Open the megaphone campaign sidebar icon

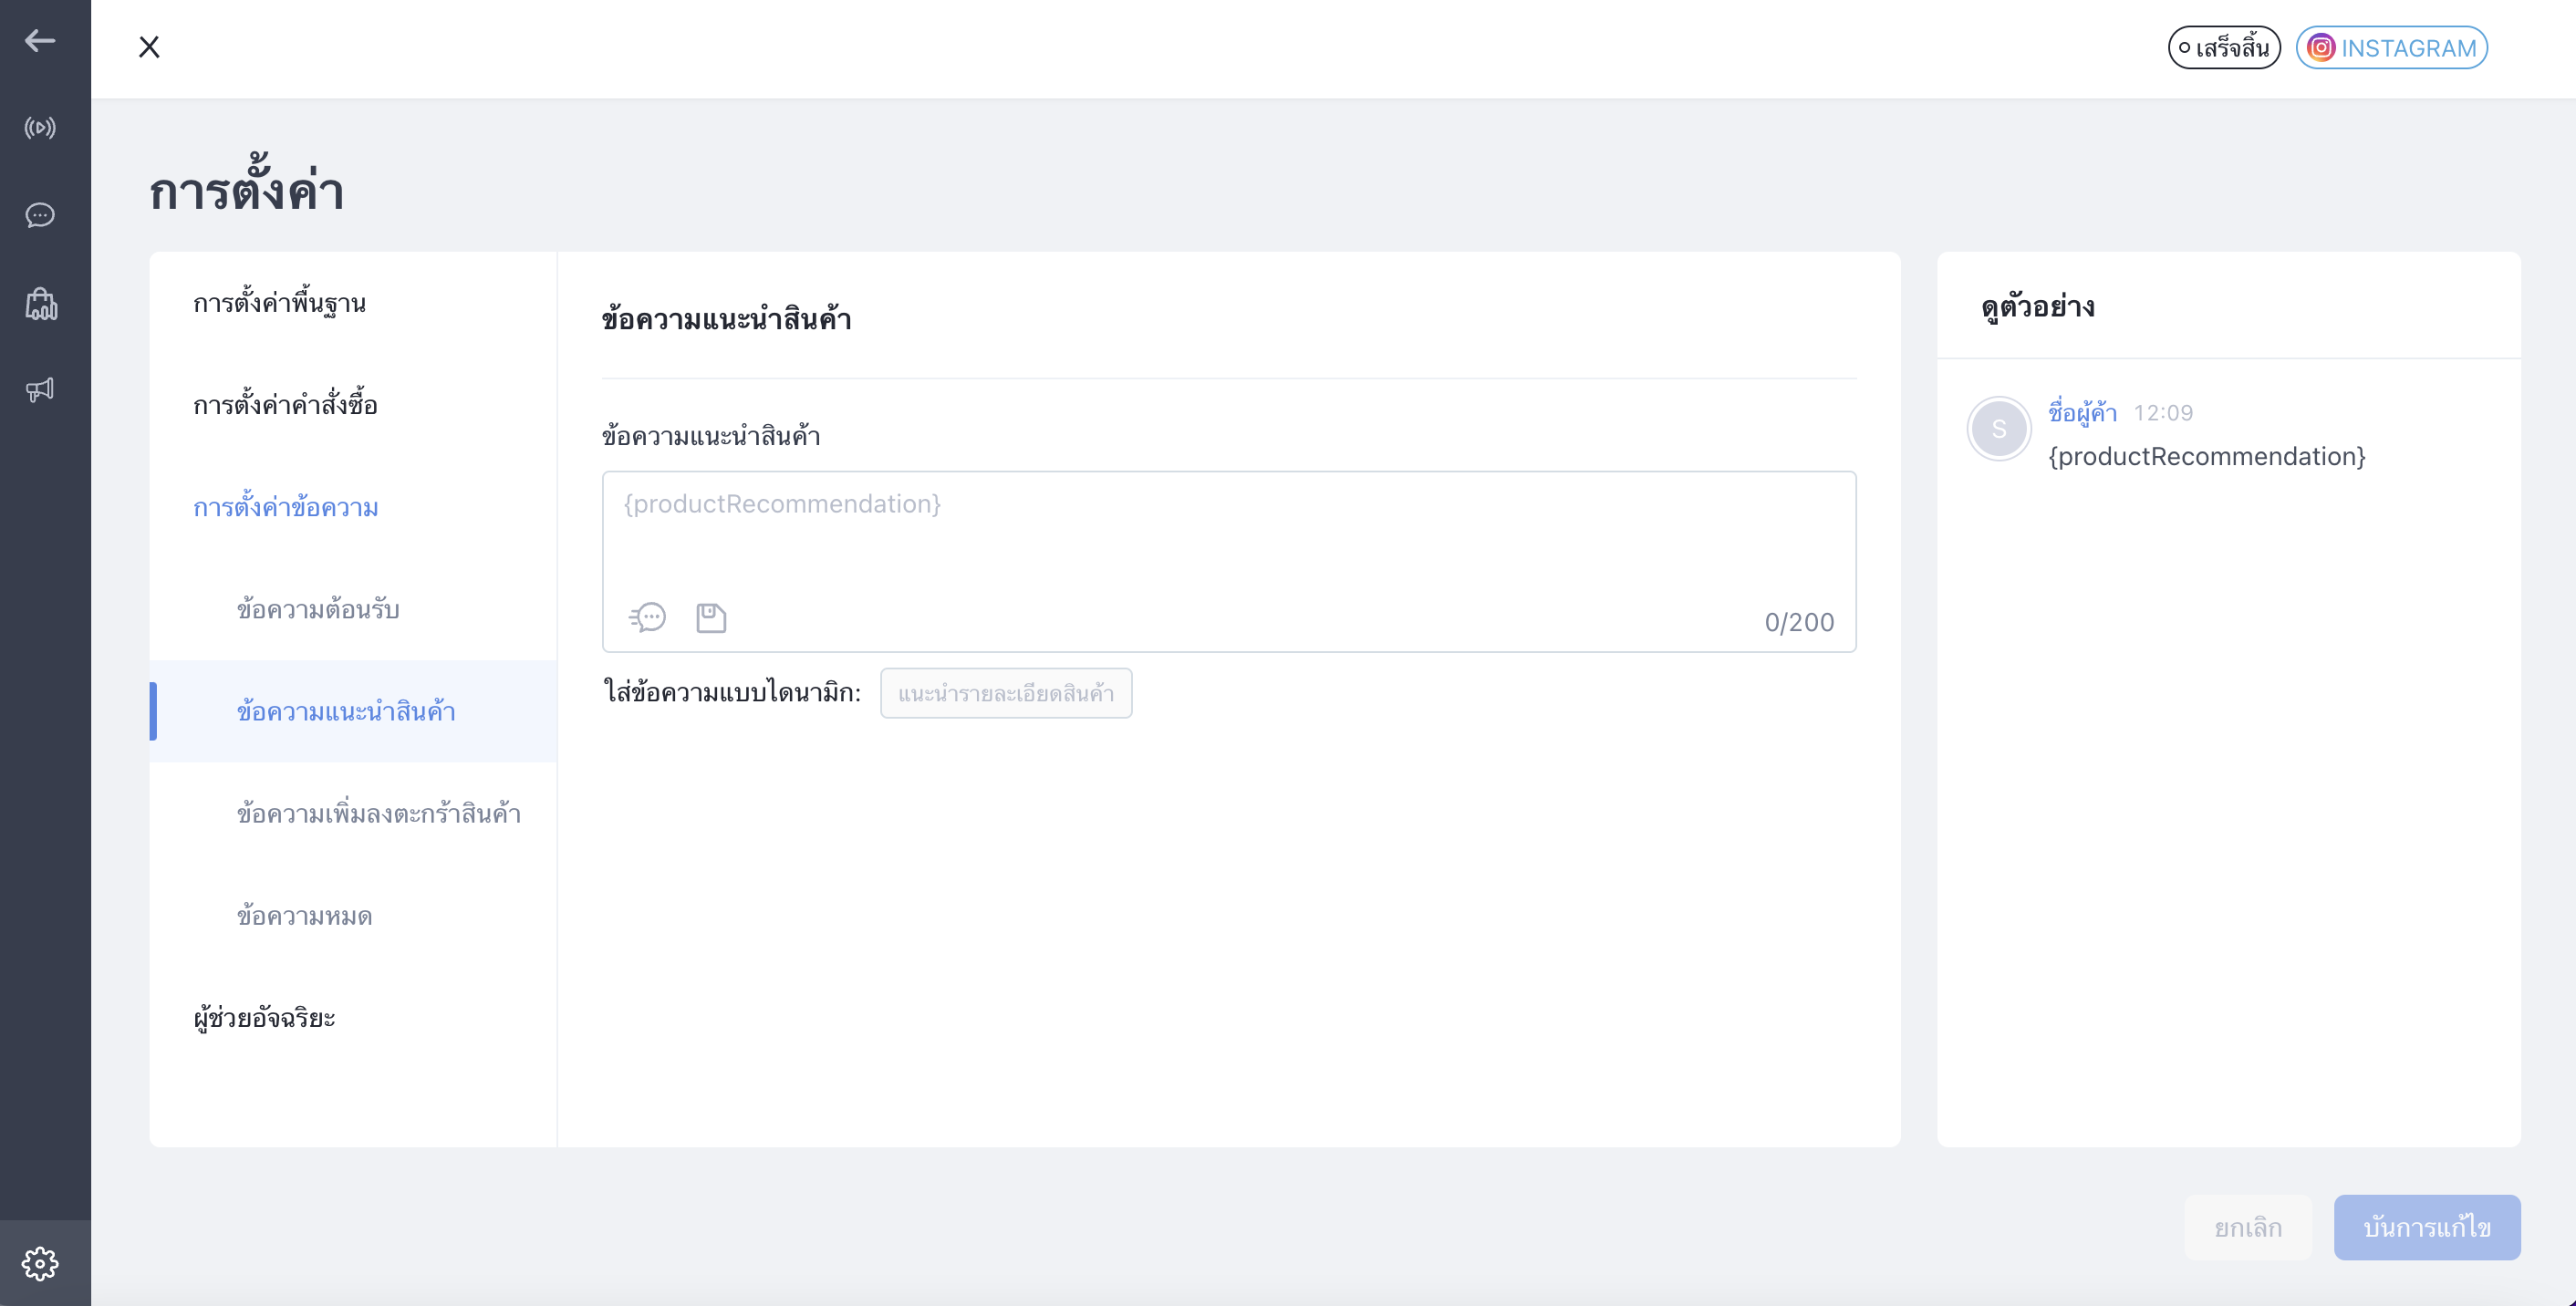point(40,389)
